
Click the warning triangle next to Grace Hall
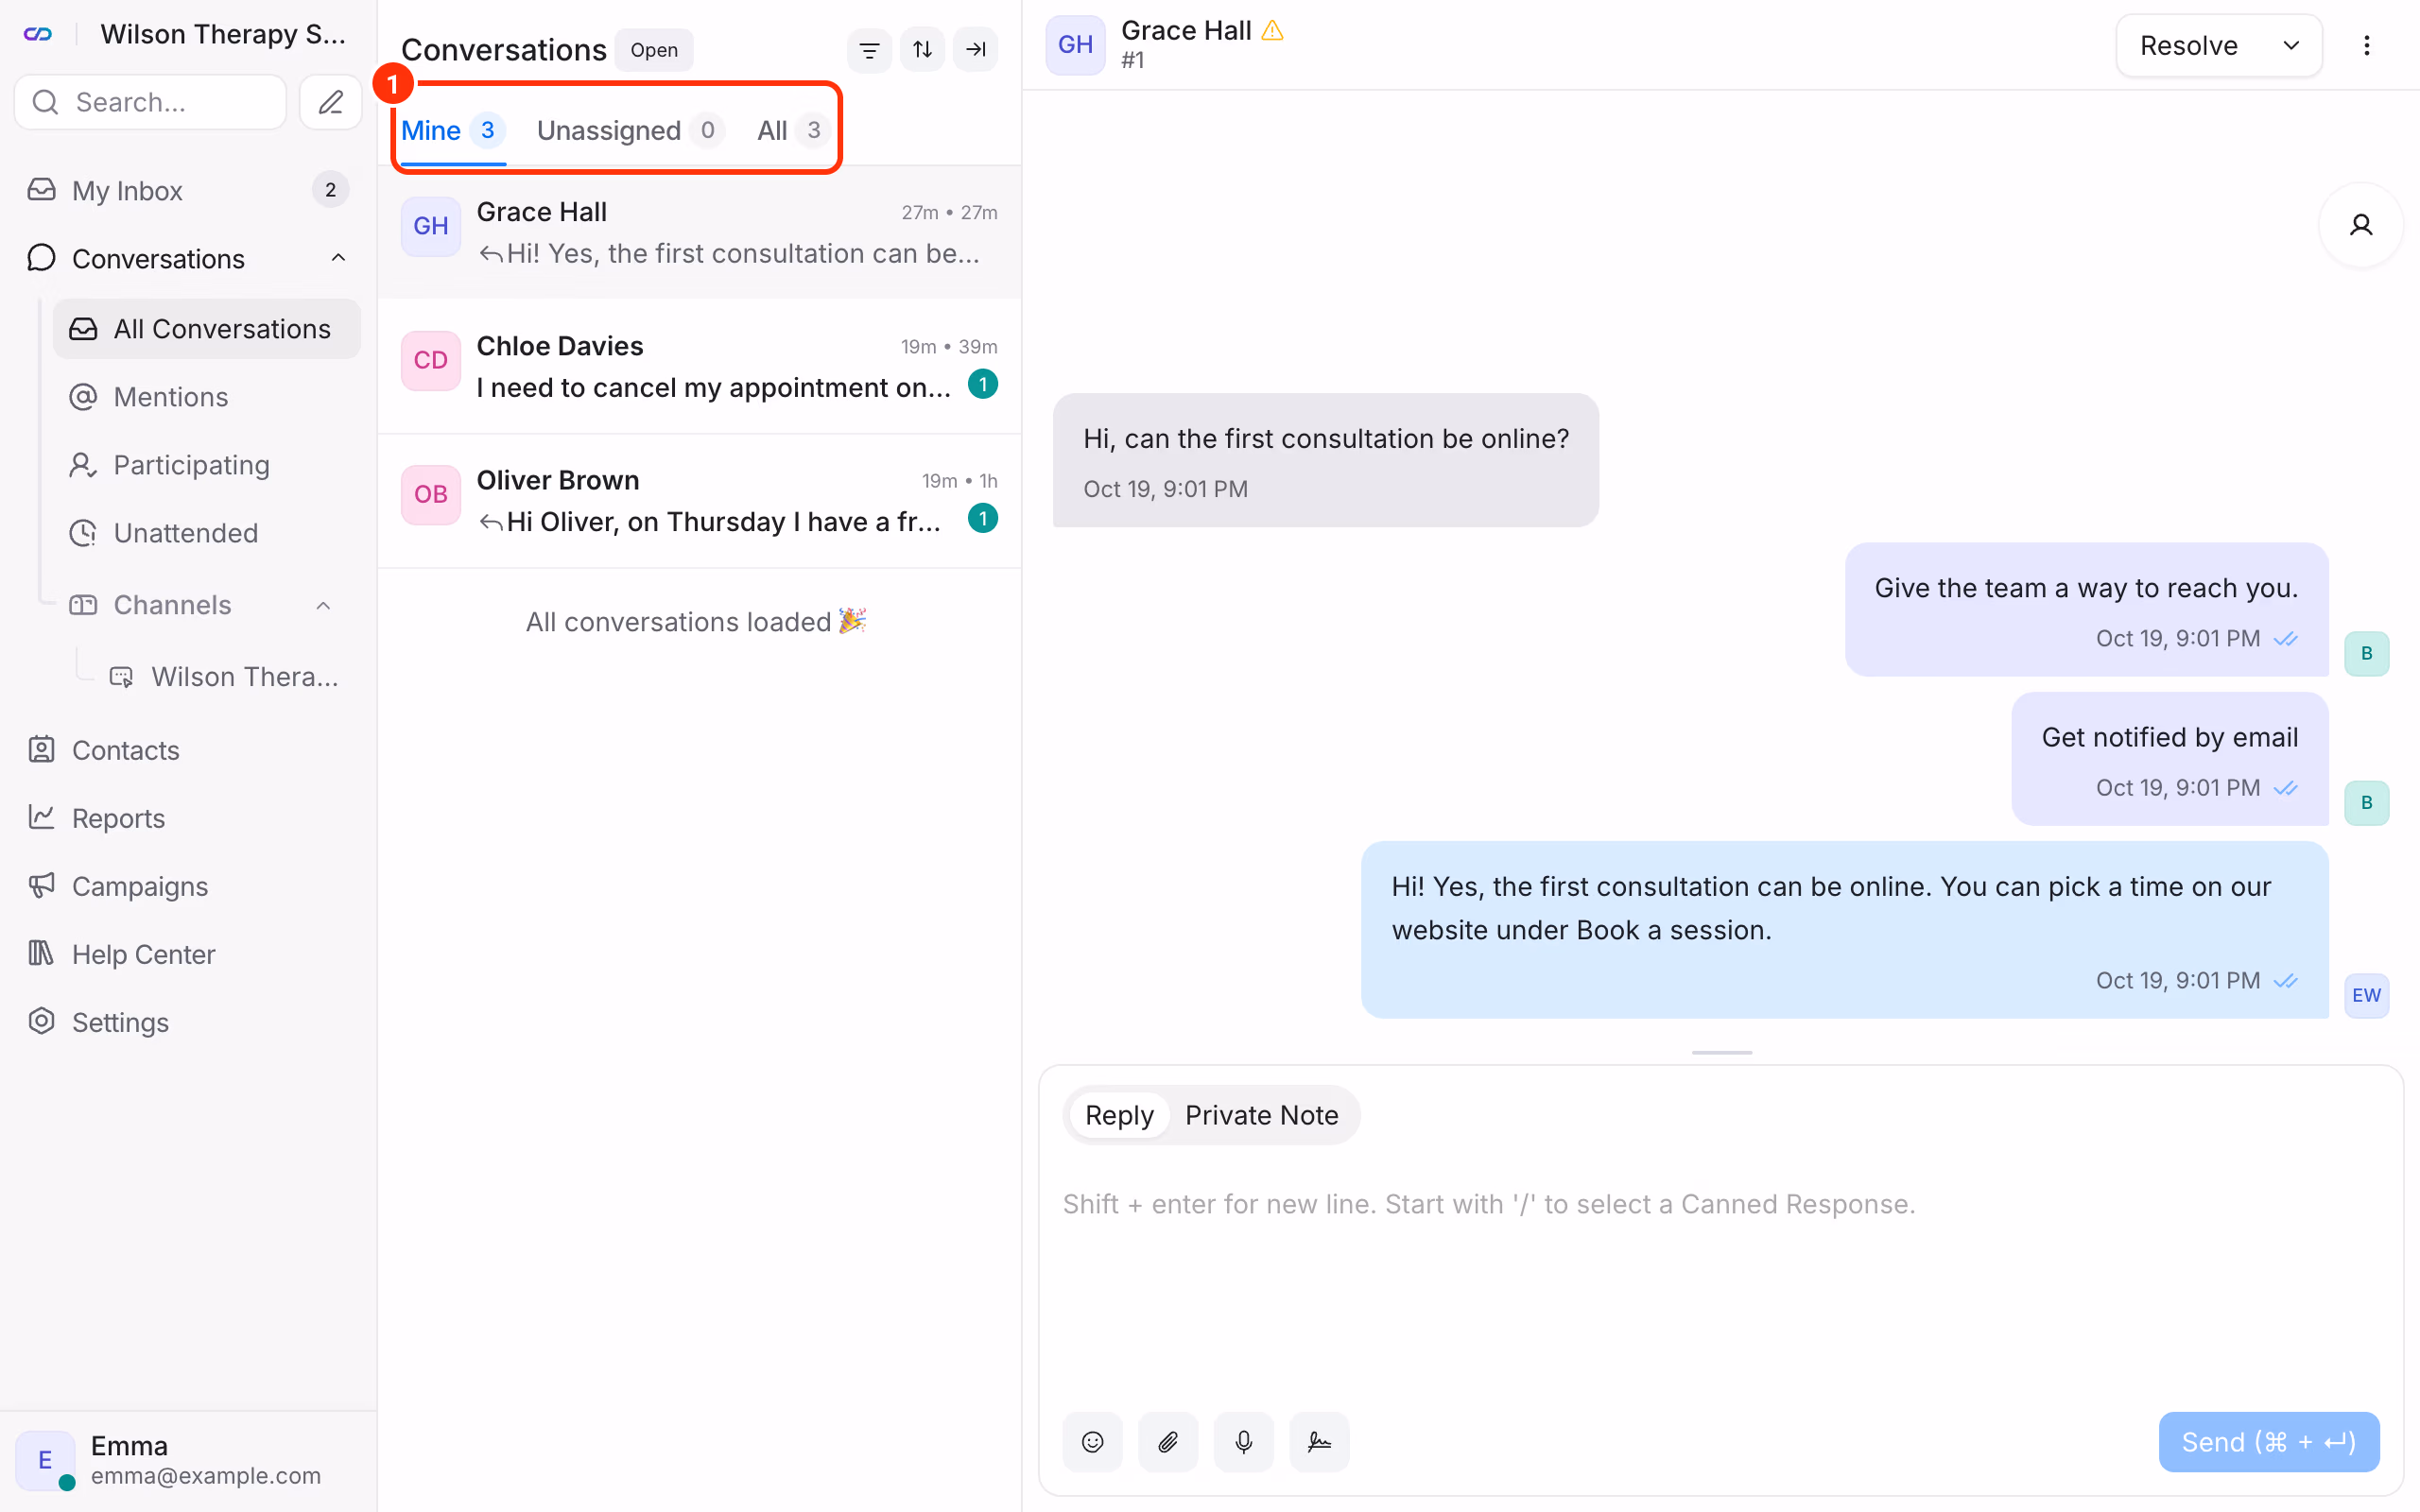(1272, 31)
